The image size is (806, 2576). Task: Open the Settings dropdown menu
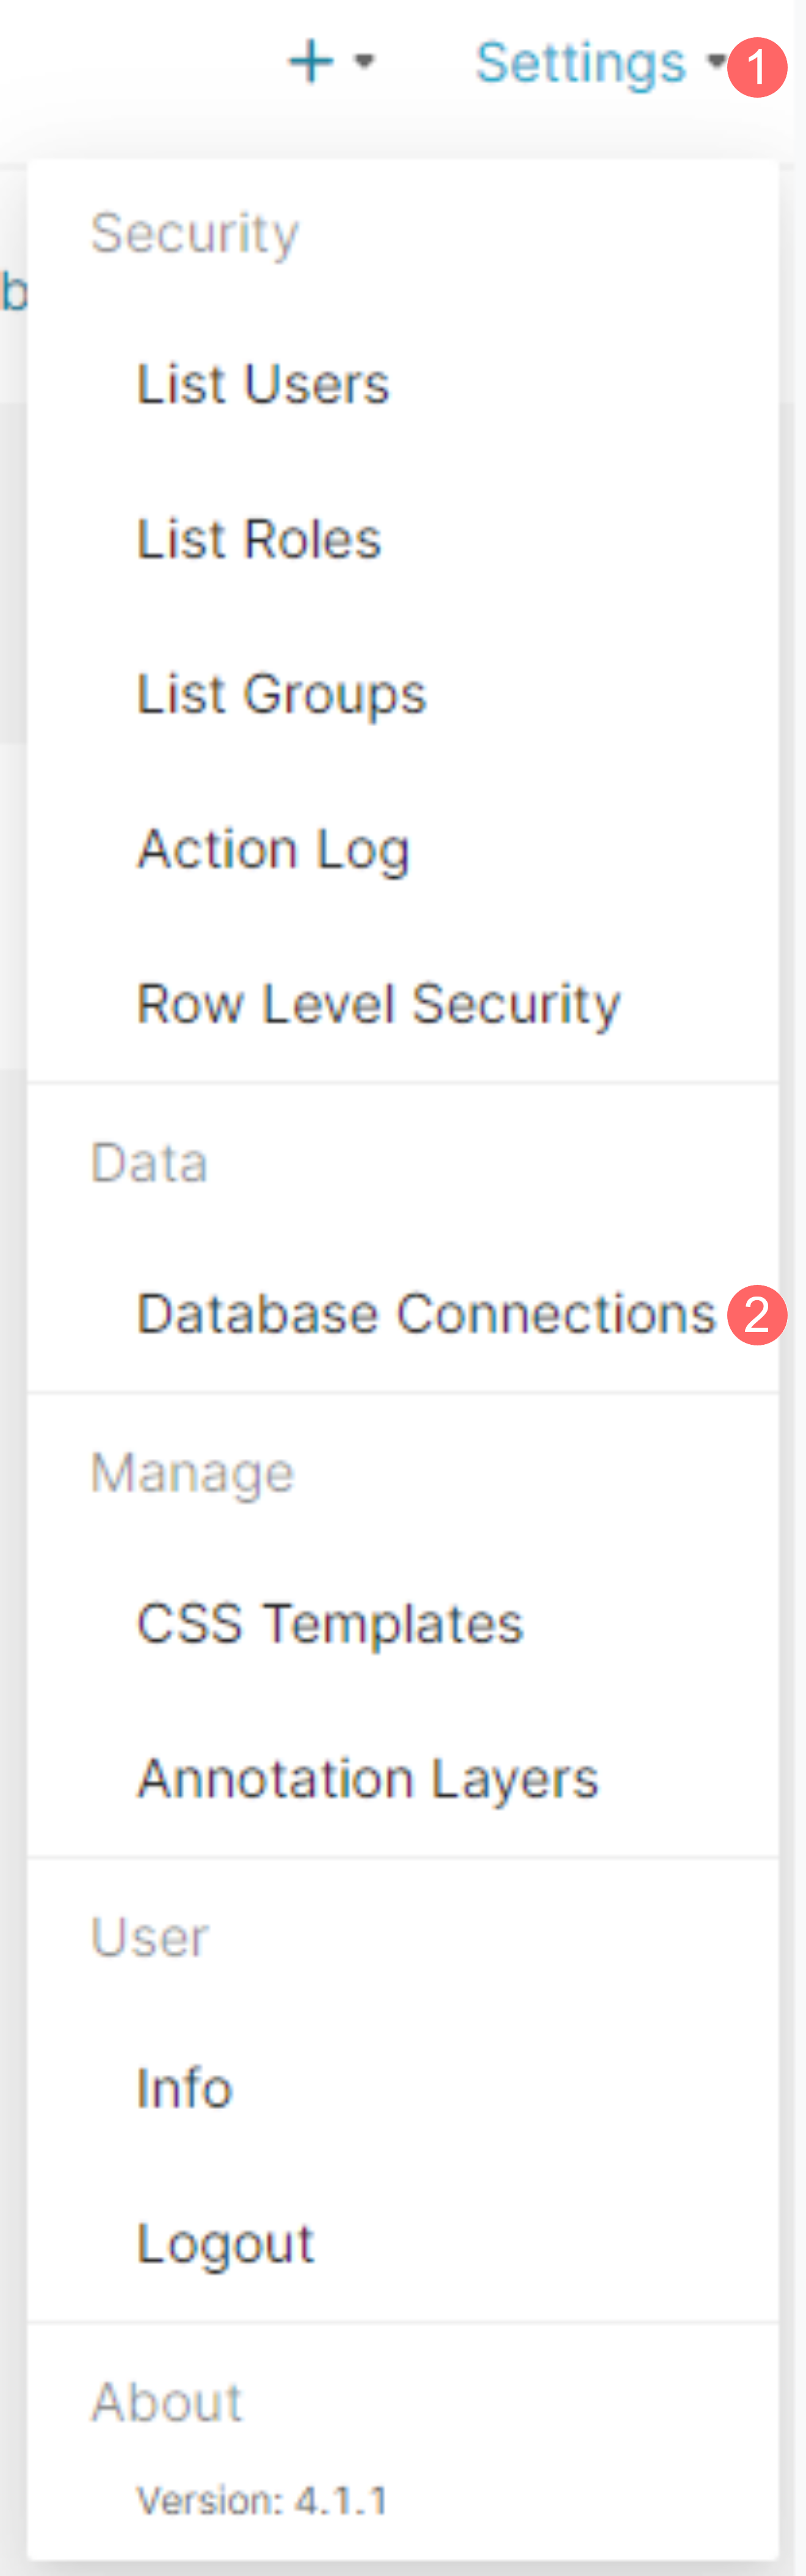(x=581, y=63)
